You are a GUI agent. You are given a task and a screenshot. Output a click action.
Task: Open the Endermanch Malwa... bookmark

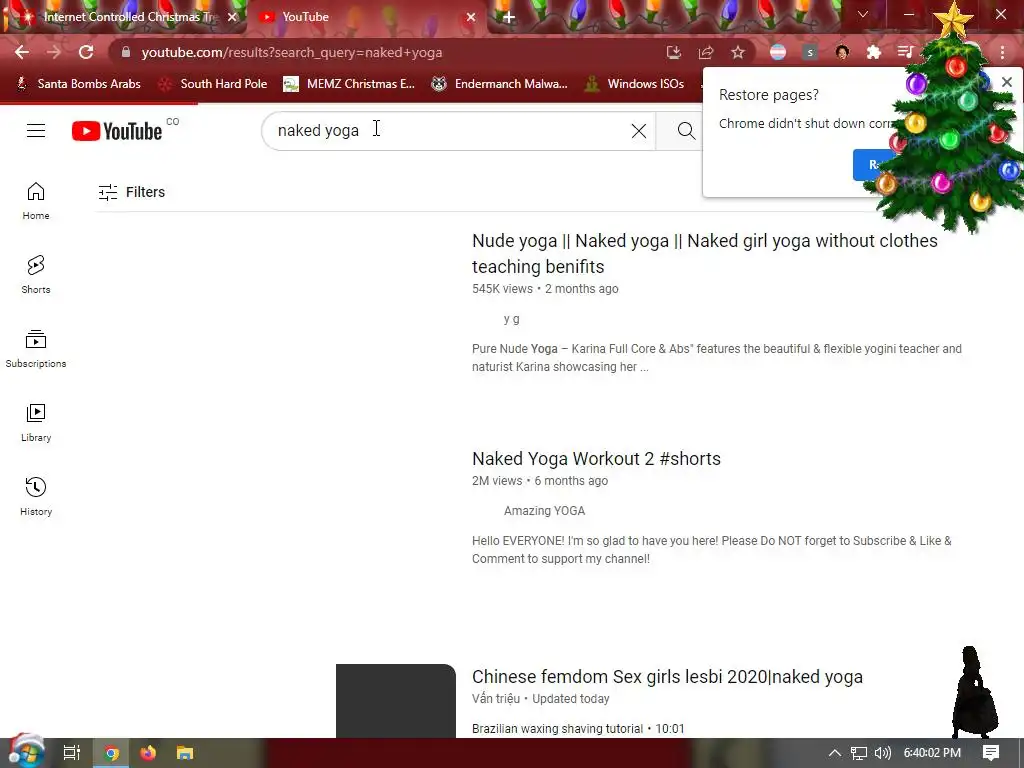tap(500, 84)
